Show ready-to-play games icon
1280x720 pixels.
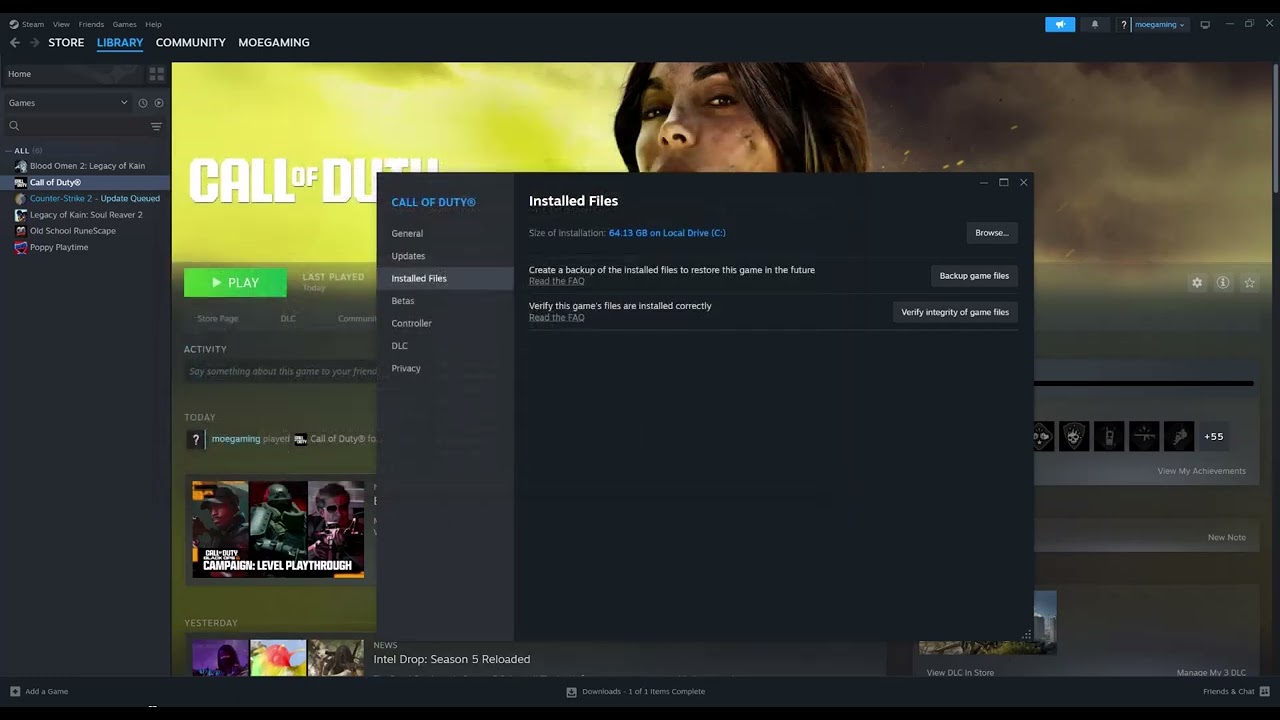159,103
